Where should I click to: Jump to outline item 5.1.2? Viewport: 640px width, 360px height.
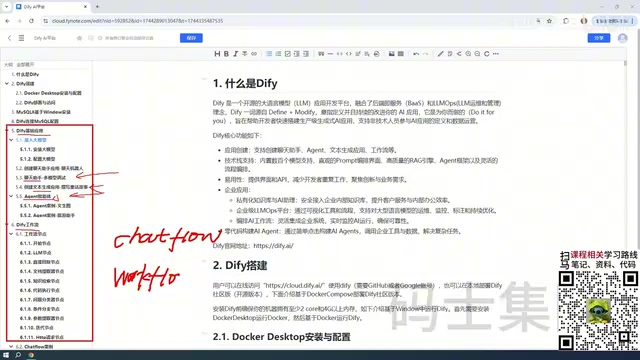coord(37,159)
